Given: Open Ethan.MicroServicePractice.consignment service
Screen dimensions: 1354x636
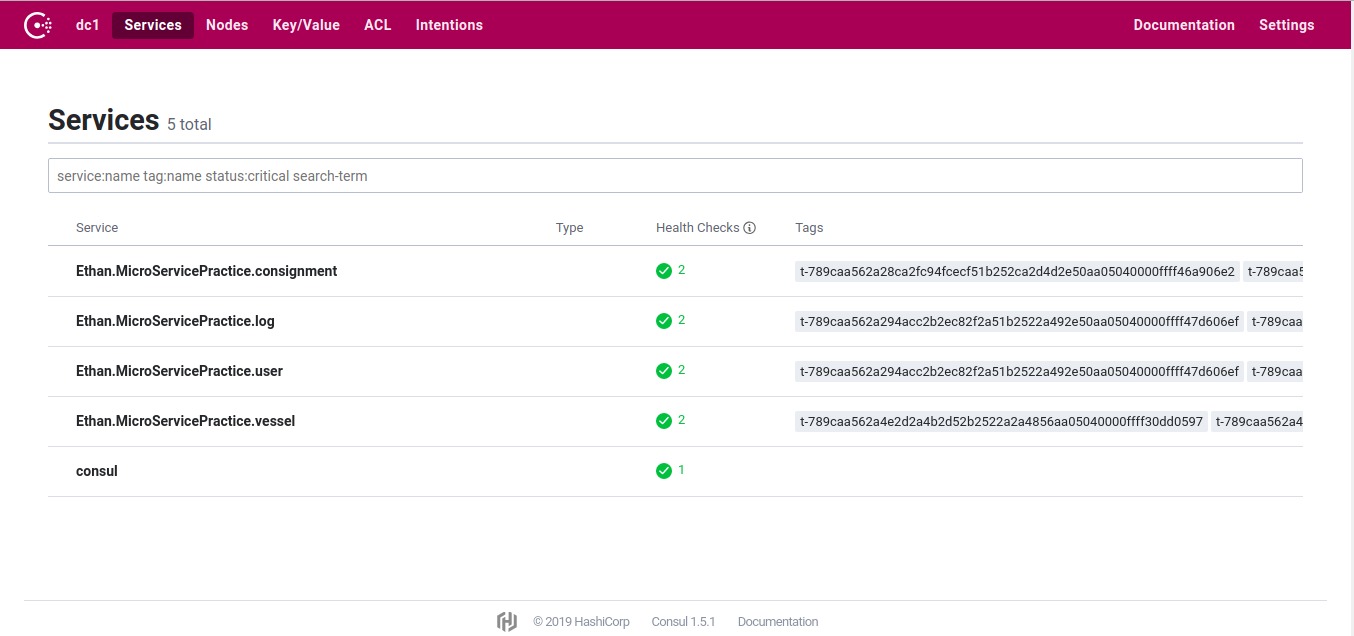Looking at the screenshot, I should pyautogui.click(x=206, y=271).
